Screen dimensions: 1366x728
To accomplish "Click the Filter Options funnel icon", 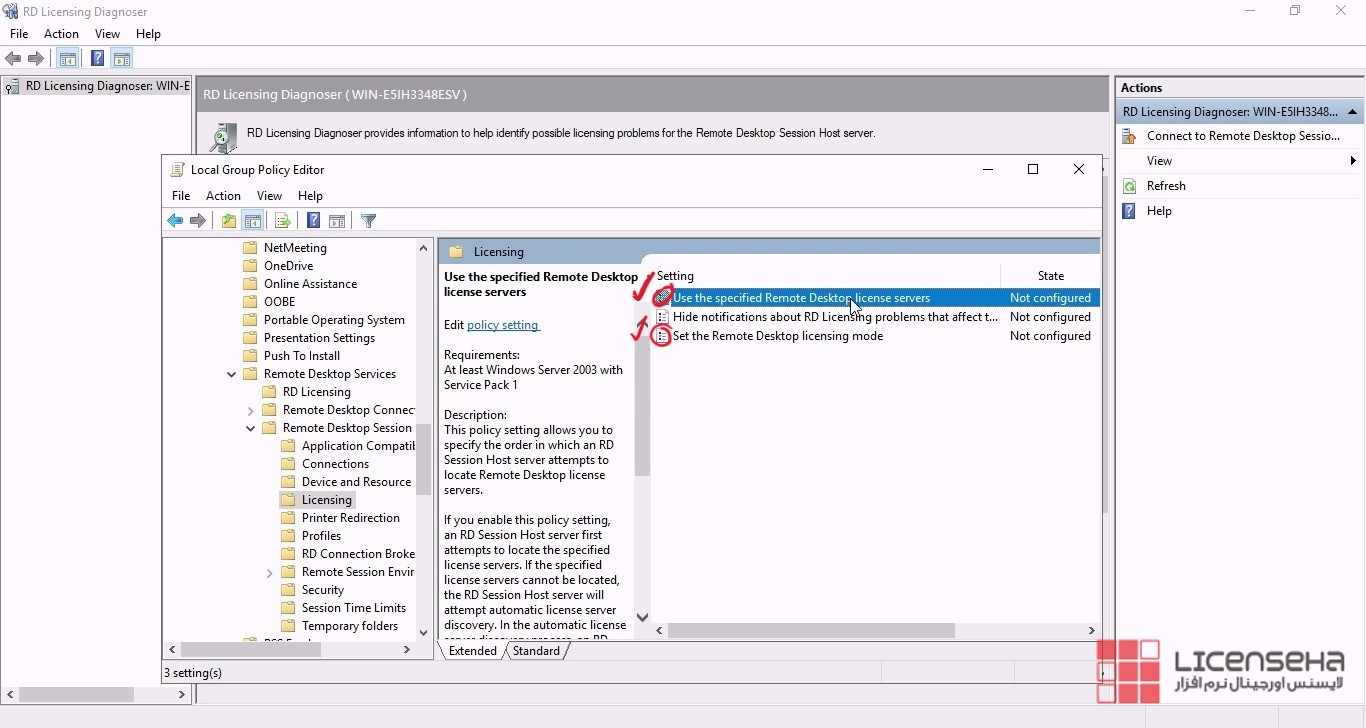I will click(x=368, y=221).
